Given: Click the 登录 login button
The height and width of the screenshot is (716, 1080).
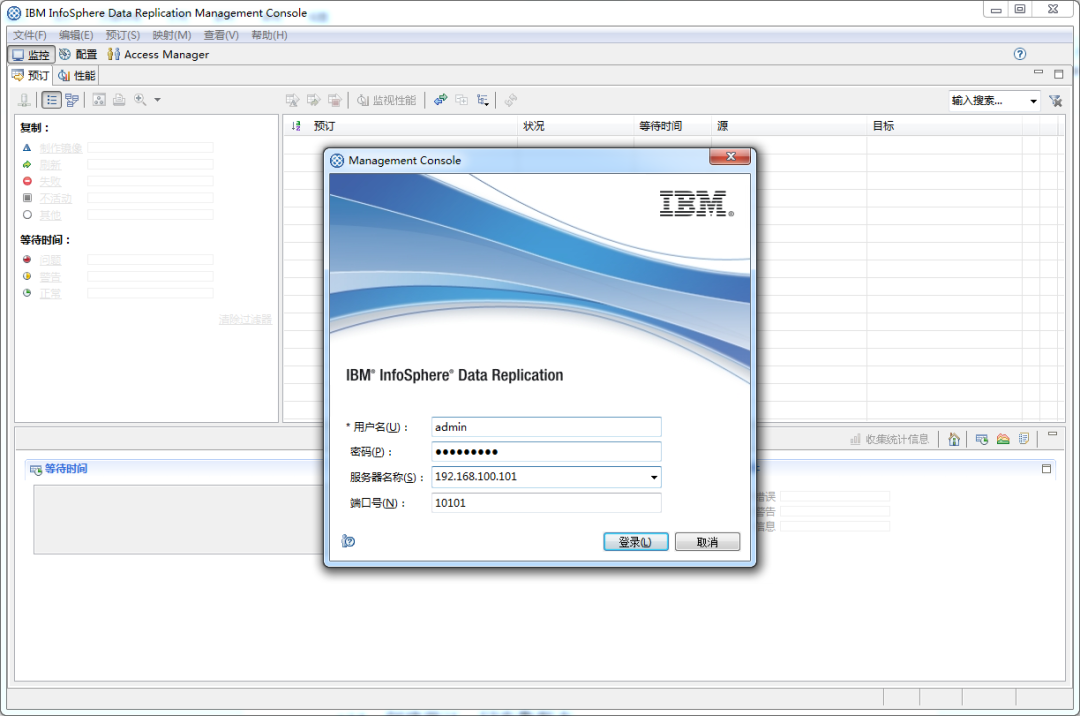Looking at the screenshot, I should (636, 542).
